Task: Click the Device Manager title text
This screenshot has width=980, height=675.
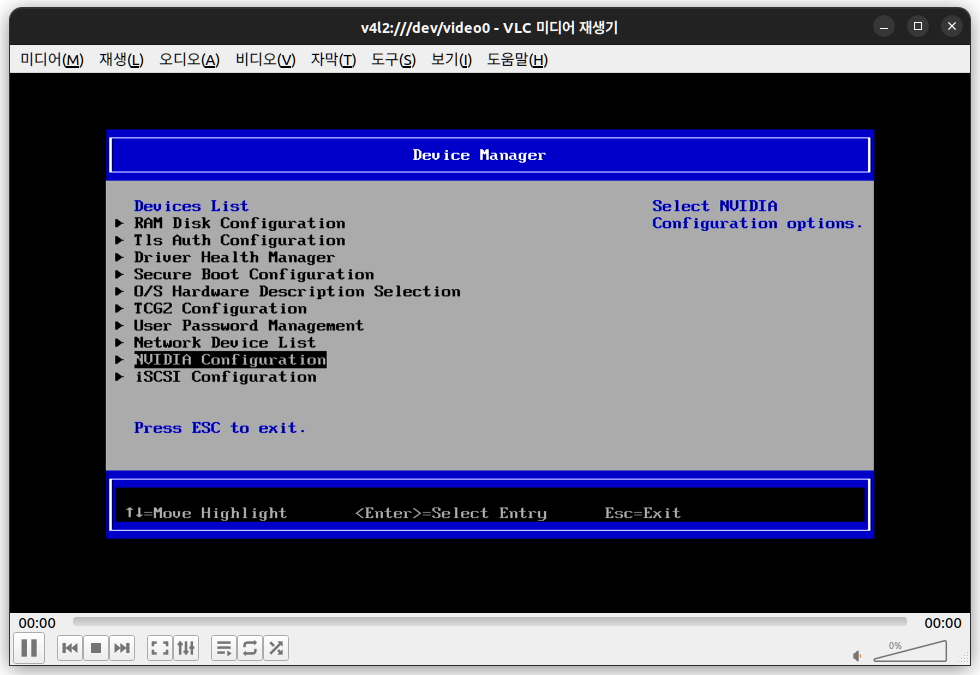Action: pyautogui.click(x=479, y=155)
